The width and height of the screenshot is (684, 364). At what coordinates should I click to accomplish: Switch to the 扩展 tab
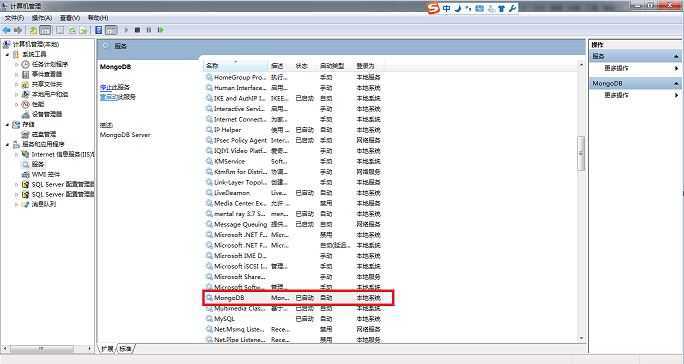[107, 349]
